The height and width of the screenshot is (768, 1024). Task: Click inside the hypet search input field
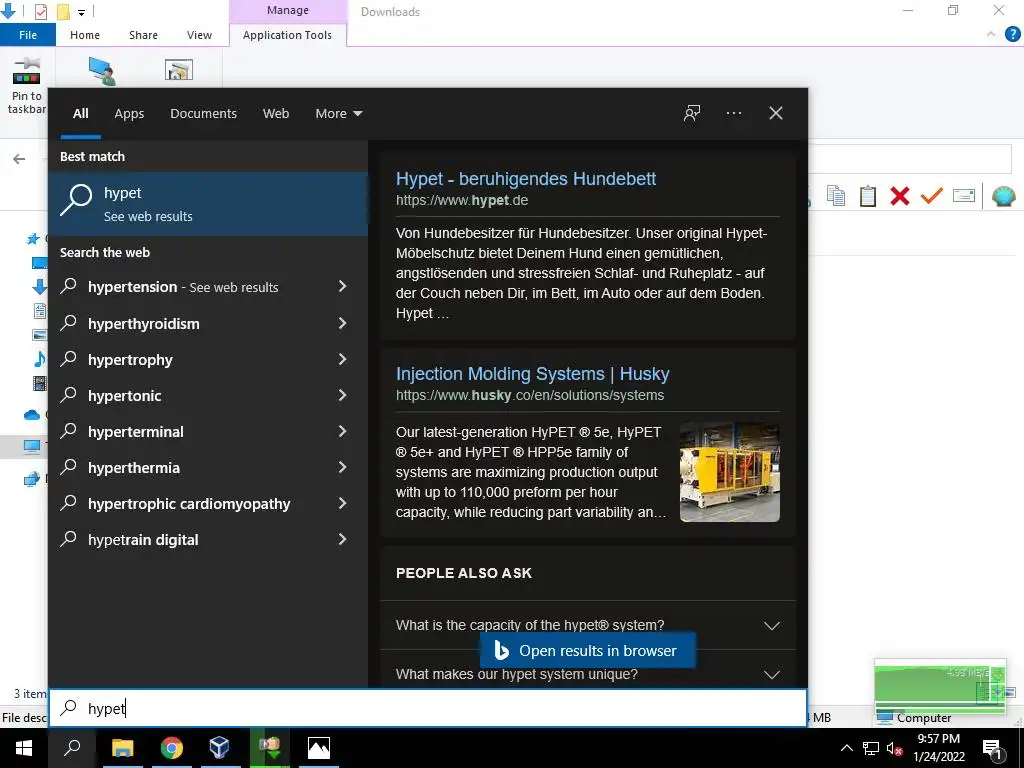428,708
